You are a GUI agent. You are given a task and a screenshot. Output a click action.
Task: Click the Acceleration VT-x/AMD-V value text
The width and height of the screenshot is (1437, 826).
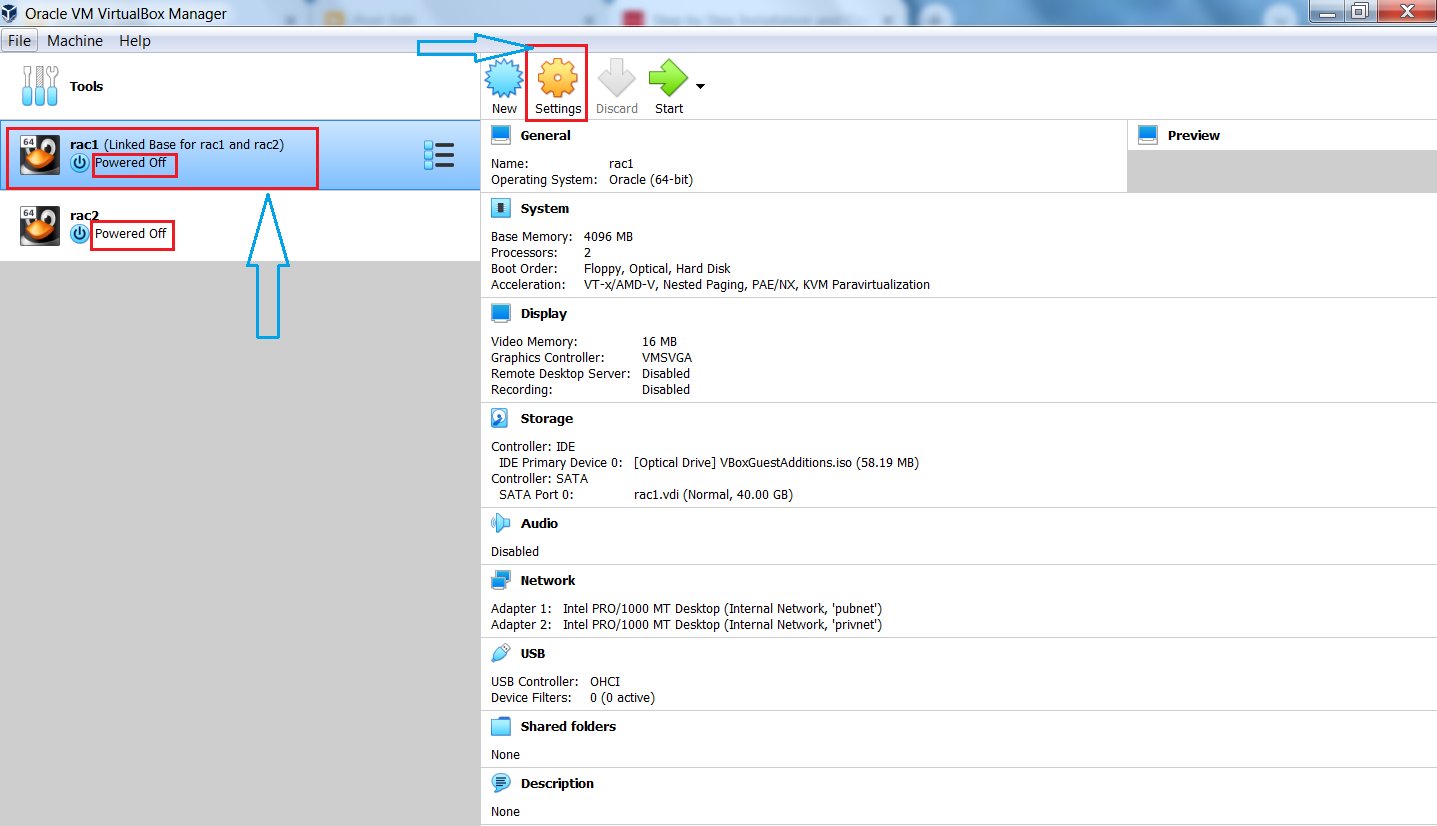click(757, 285)
